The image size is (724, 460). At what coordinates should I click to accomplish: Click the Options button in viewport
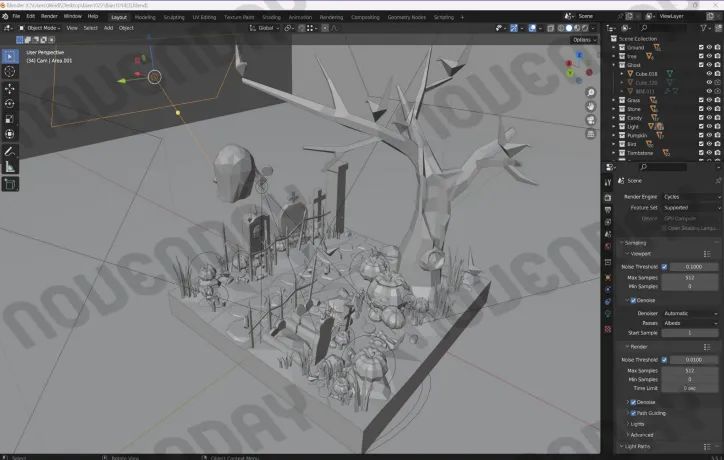[584, 40]
